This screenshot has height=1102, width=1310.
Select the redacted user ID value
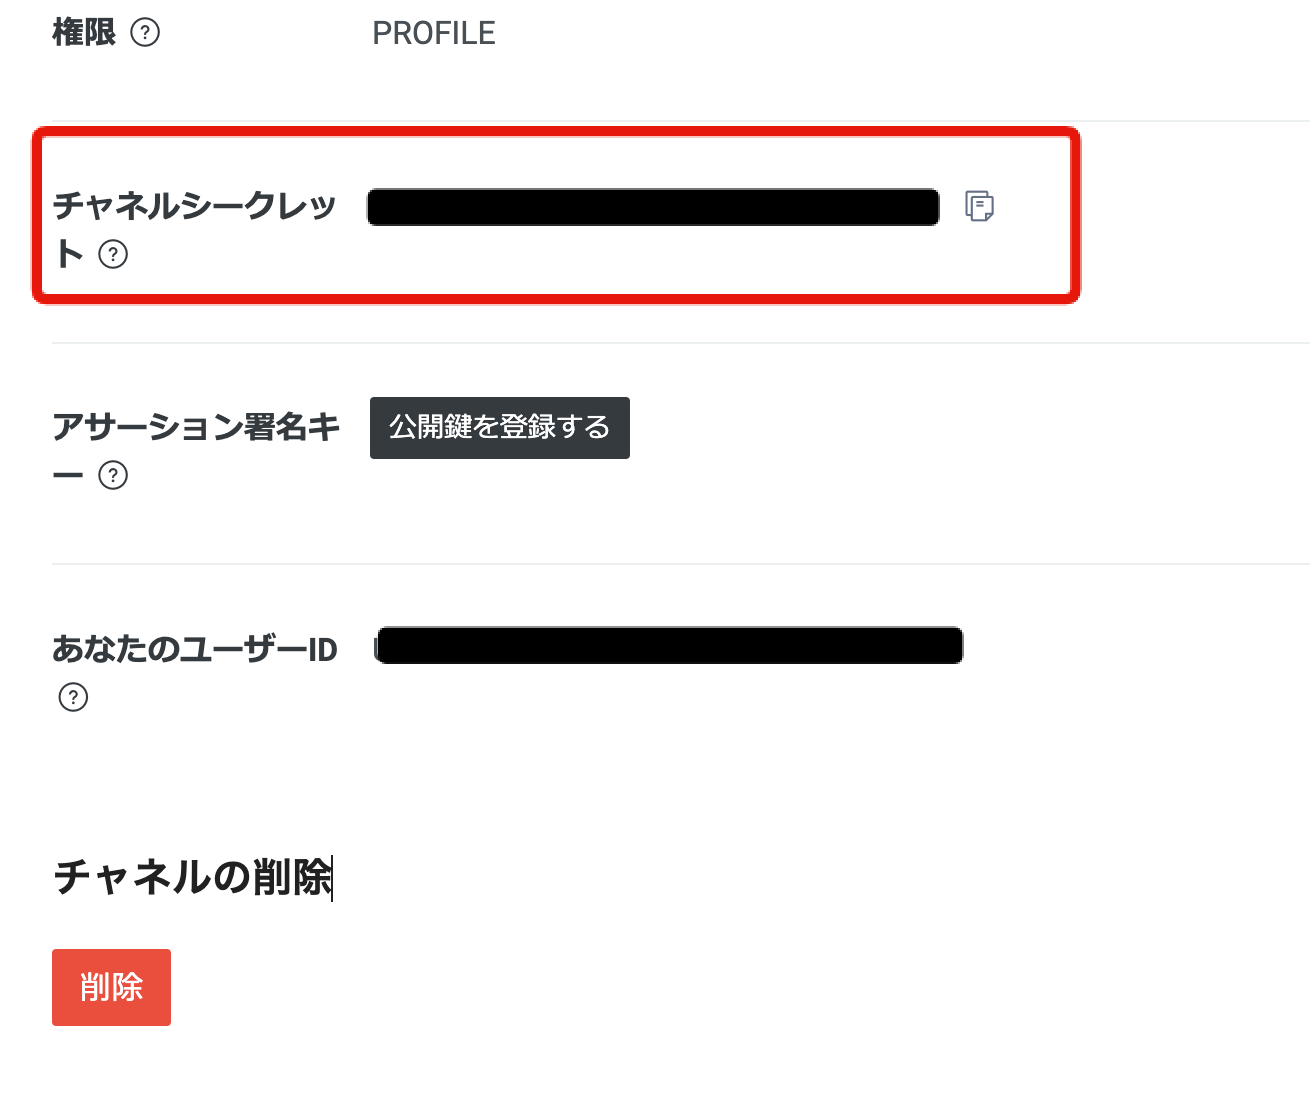click(x=669, y=645)
